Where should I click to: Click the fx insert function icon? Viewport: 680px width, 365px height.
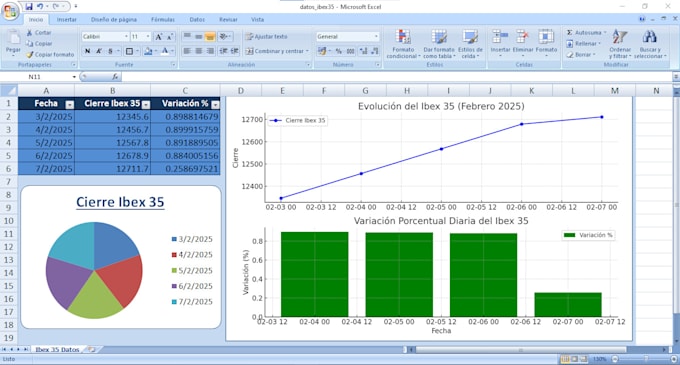[x=115, y=77]
